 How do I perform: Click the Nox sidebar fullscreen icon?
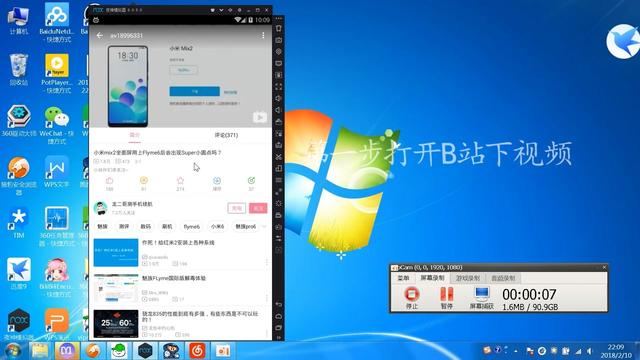[279, 87]
